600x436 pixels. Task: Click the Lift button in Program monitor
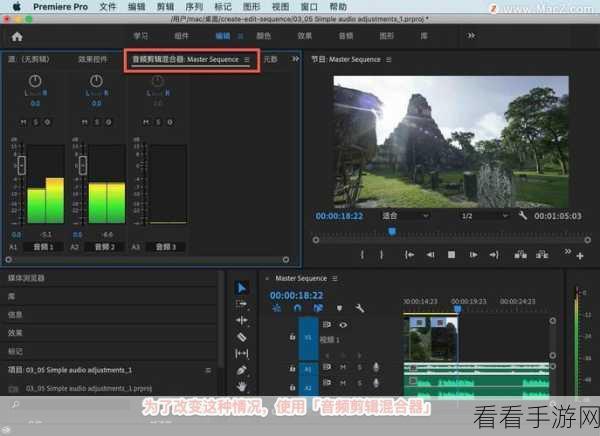520,255
